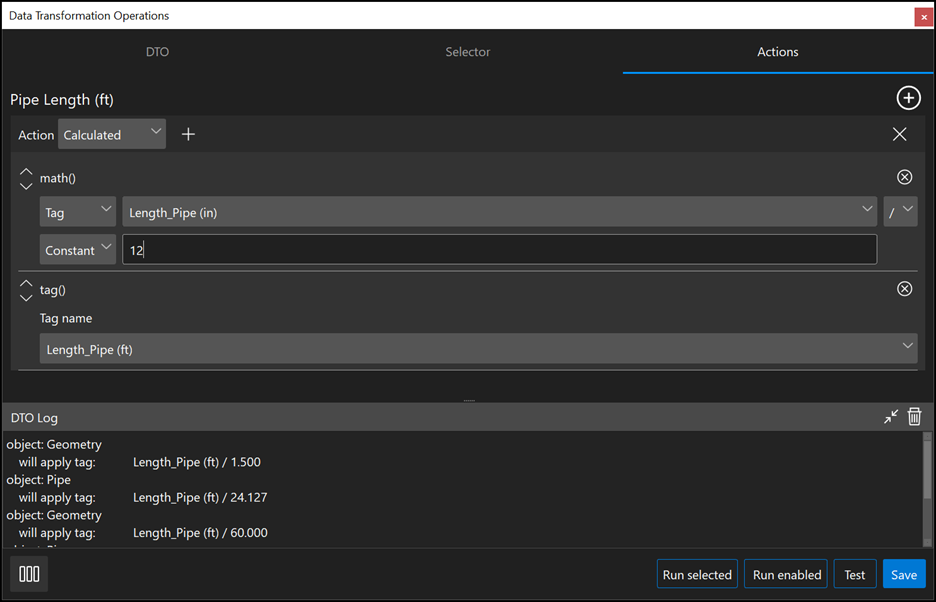Clear the DTO Log with trash icon
This screenshot has width=936, height=602.
[x=914, y=417]
